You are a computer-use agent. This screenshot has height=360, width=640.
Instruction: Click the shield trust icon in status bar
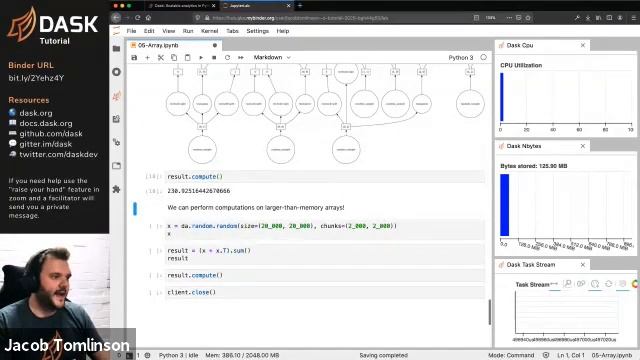point(546,356)
